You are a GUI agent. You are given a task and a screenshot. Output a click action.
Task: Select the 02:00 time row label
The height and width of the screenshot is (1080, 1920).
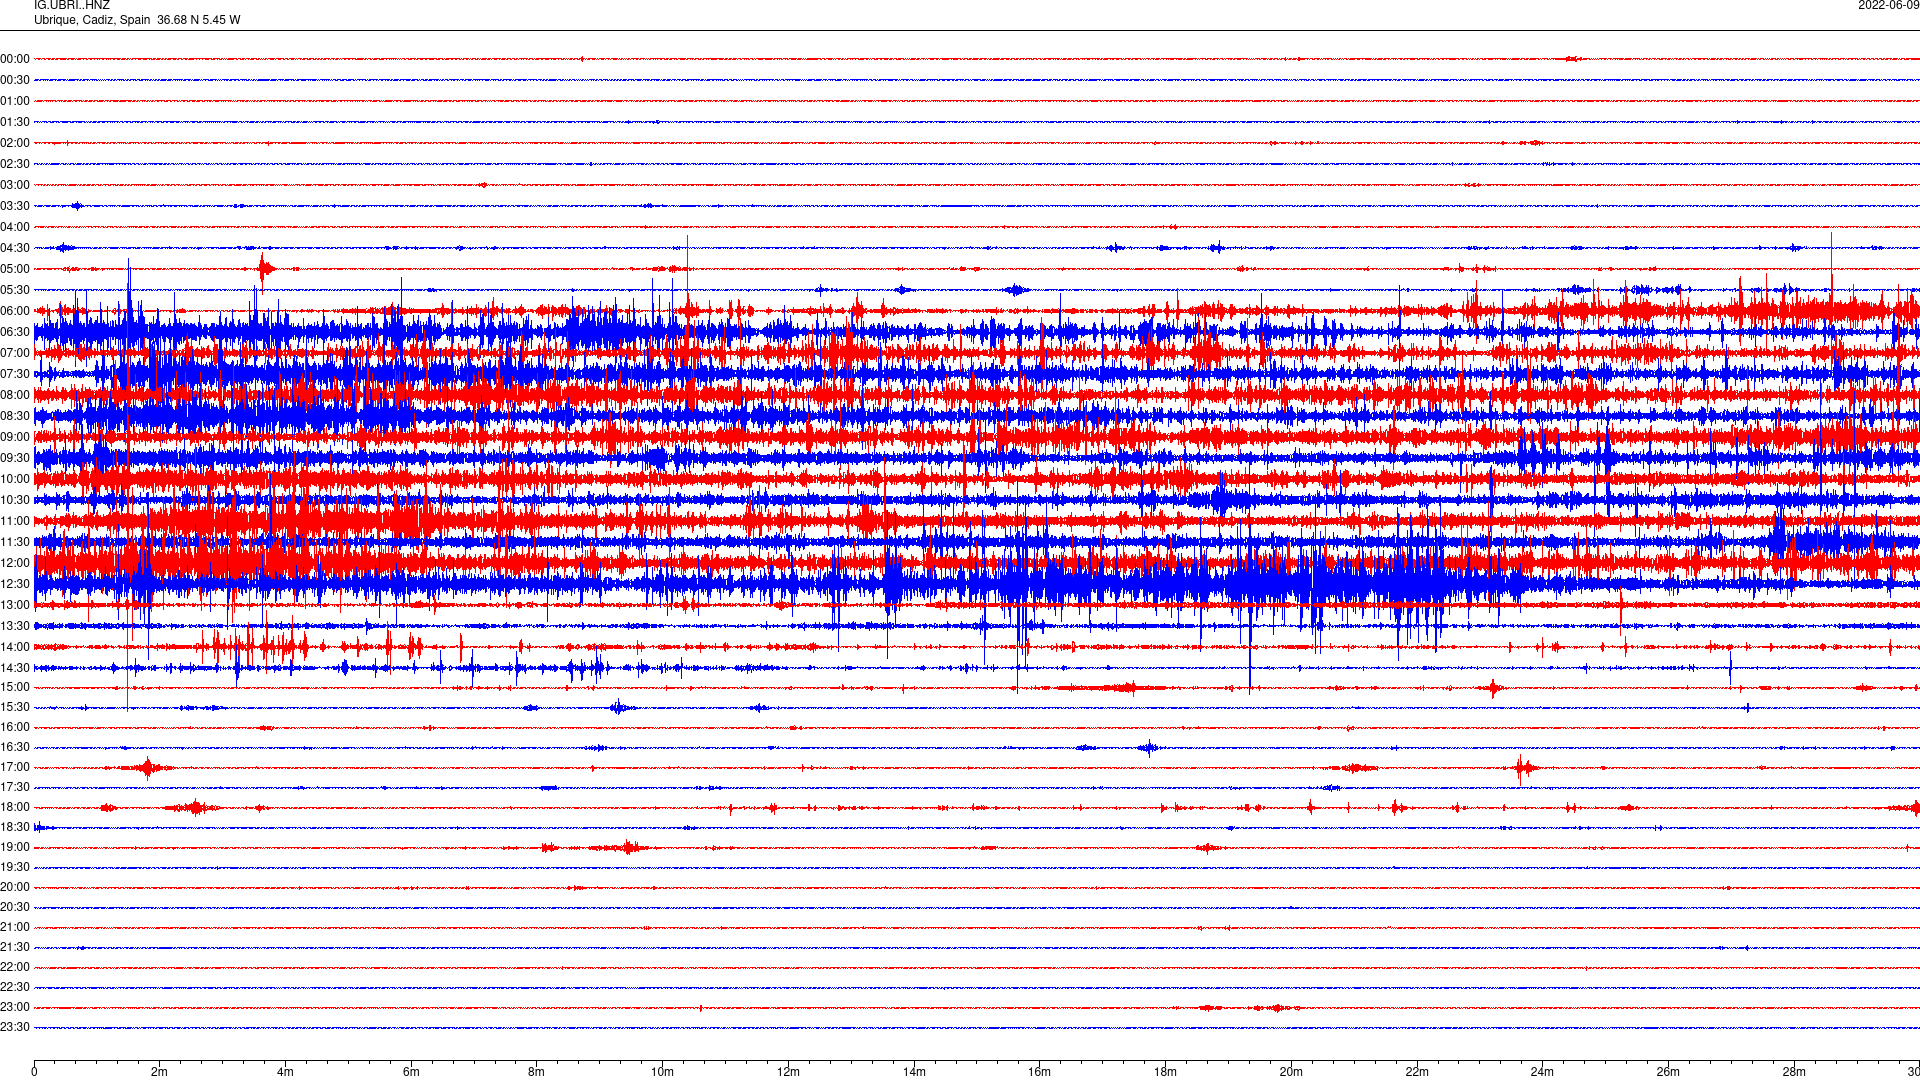click(x=15, y=143)
